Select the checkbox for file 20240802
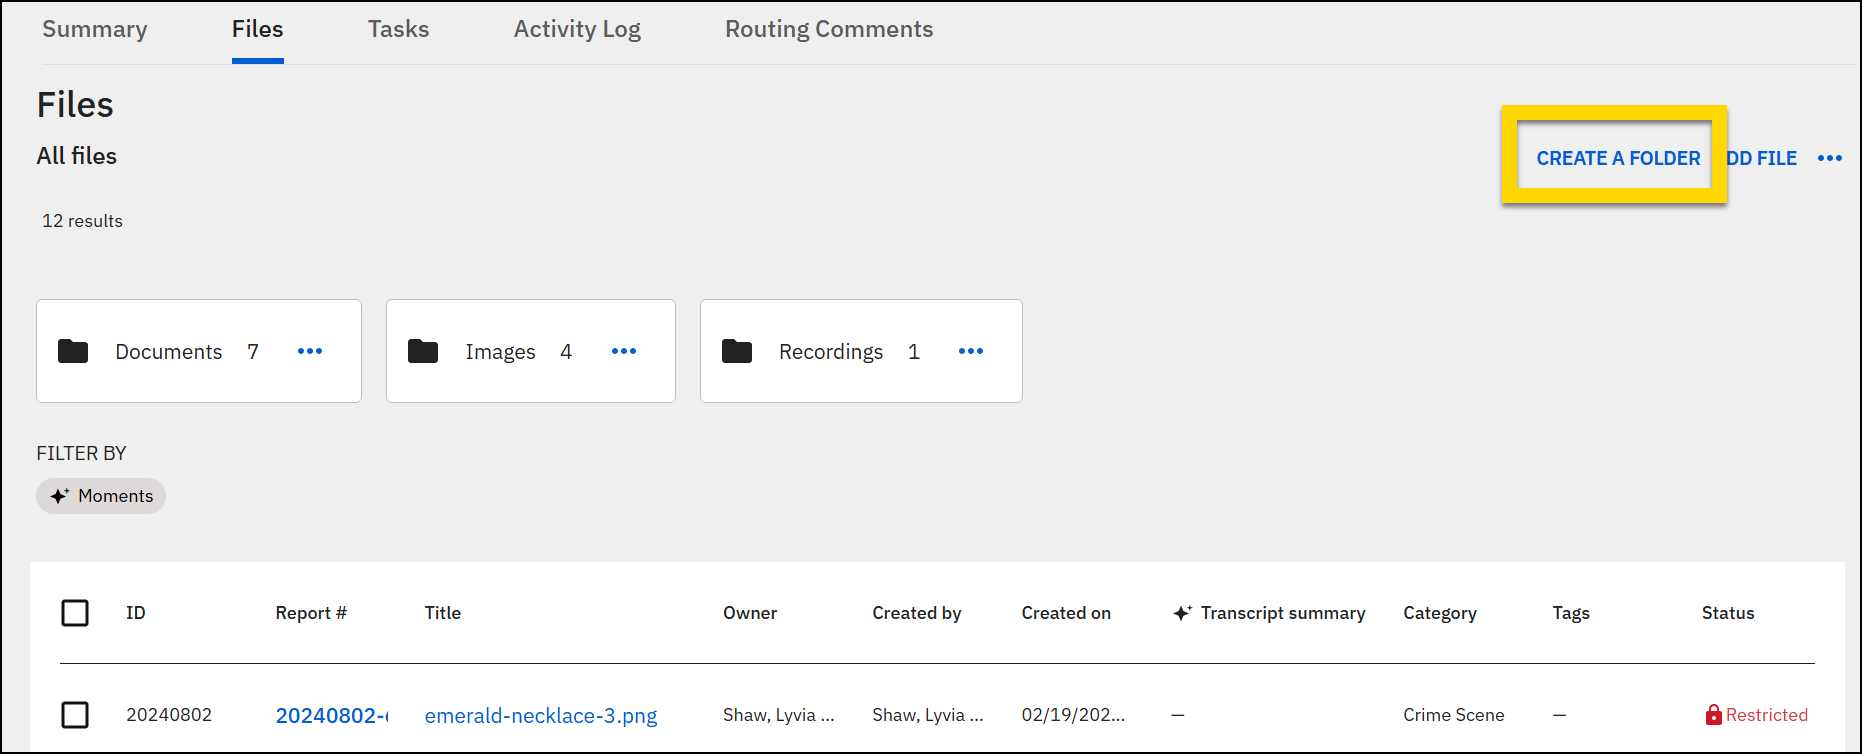1862x754 pixels. (75, 715)
